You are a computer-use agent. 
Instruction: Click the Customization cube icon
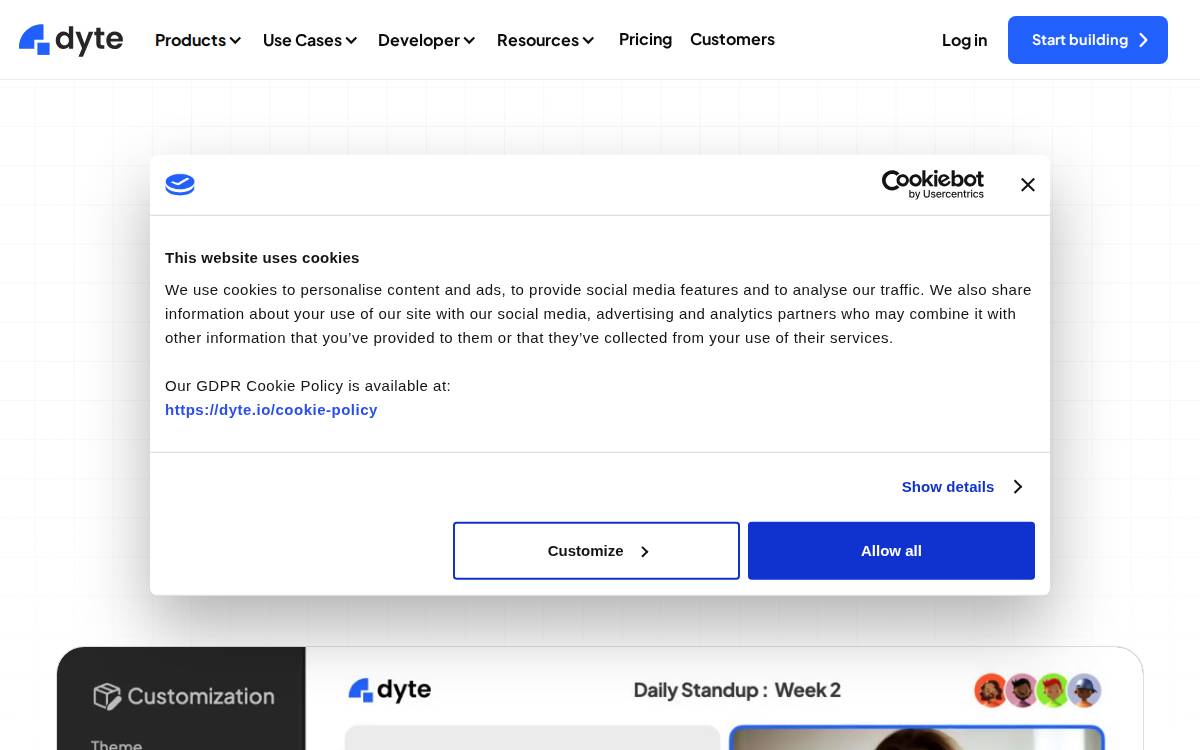[107, 696]
